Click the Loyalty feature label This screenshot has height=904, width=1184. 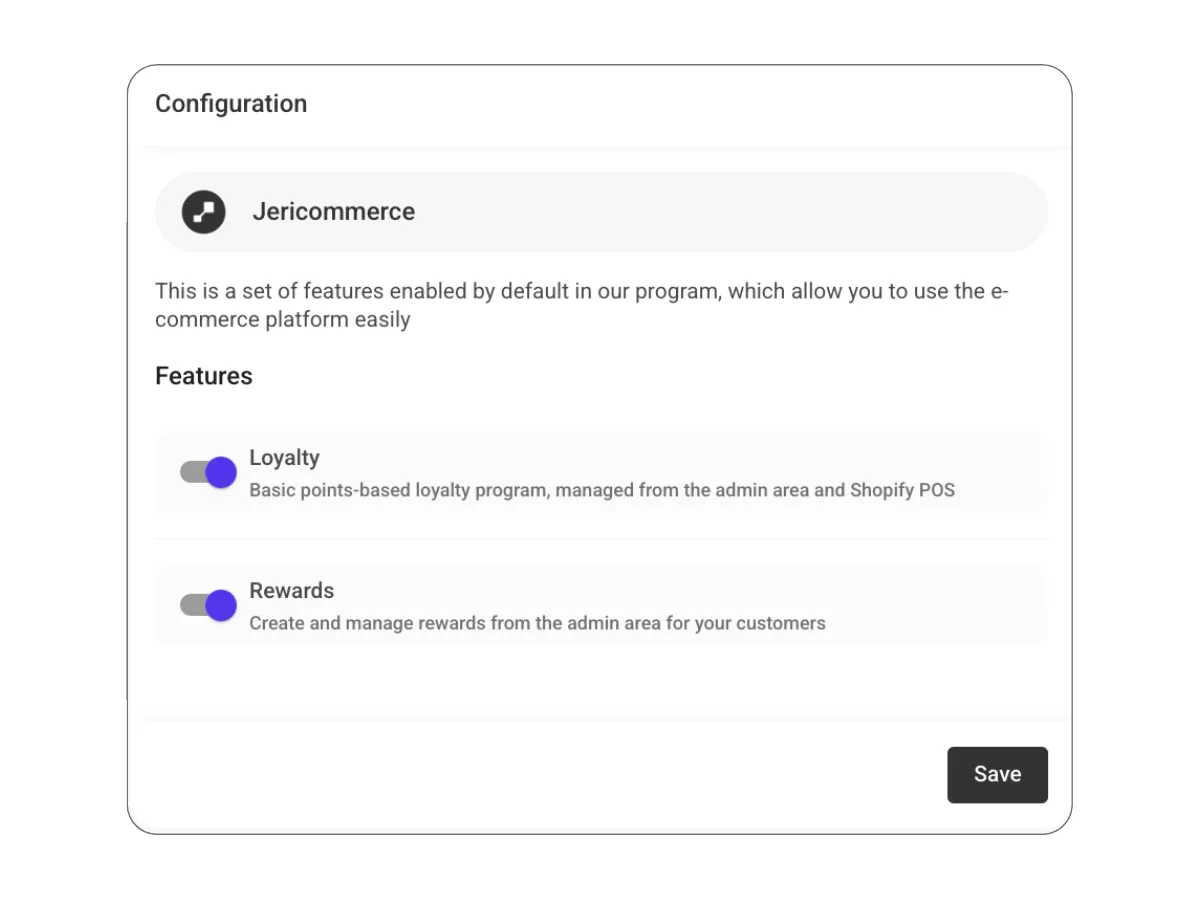pos(284,458)
